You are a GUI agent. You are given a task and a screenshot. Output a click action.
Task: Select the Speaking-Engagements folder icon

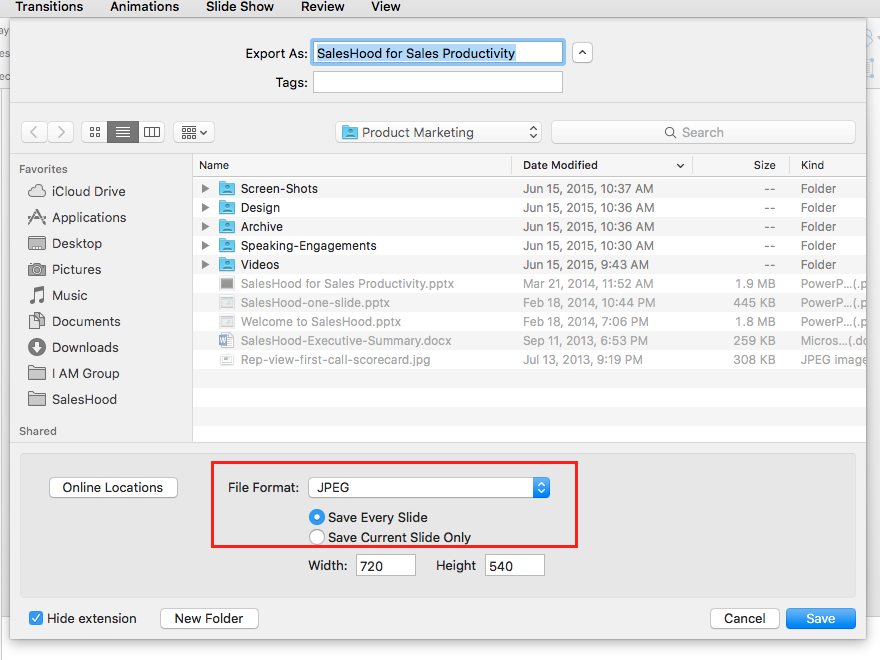point(227,246)
